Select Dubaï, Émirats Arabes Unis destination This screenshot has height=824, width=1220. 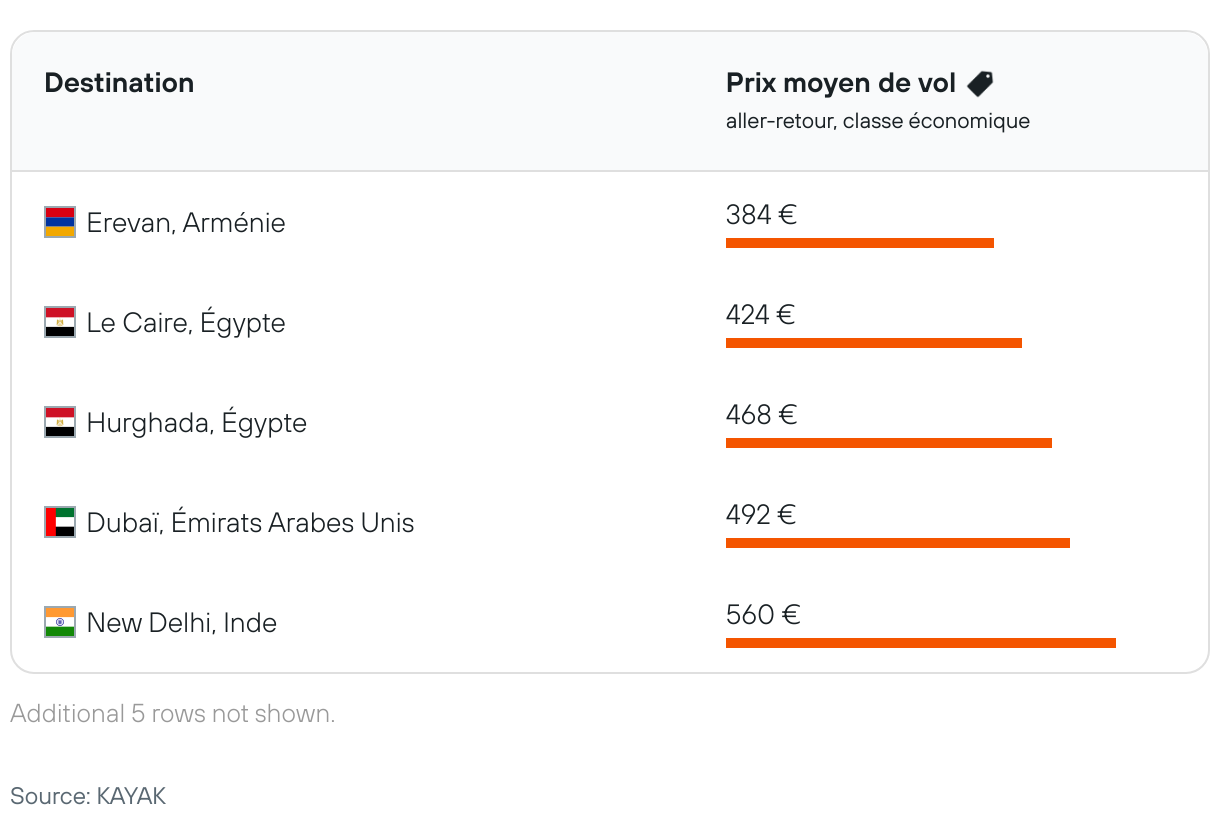[x=250, y=522]
